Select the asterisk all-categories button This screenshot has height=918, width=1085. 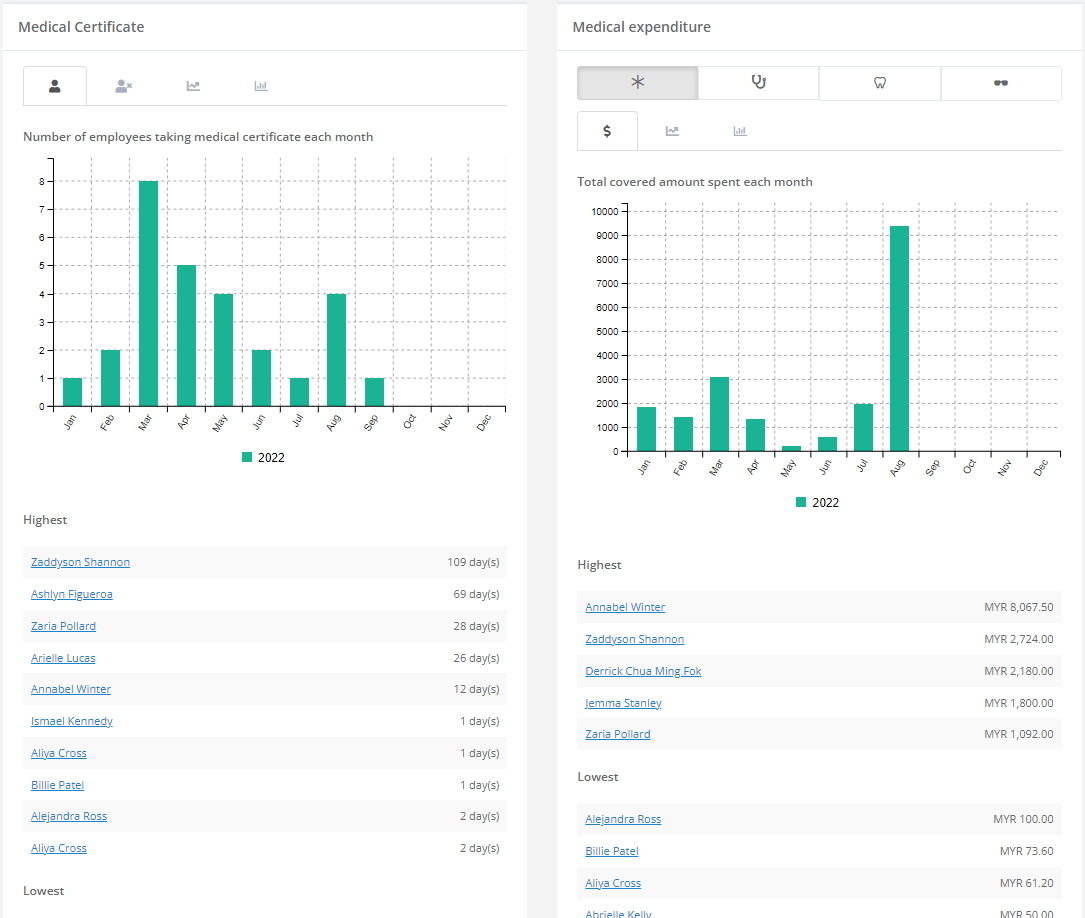(x=637, y=83)
